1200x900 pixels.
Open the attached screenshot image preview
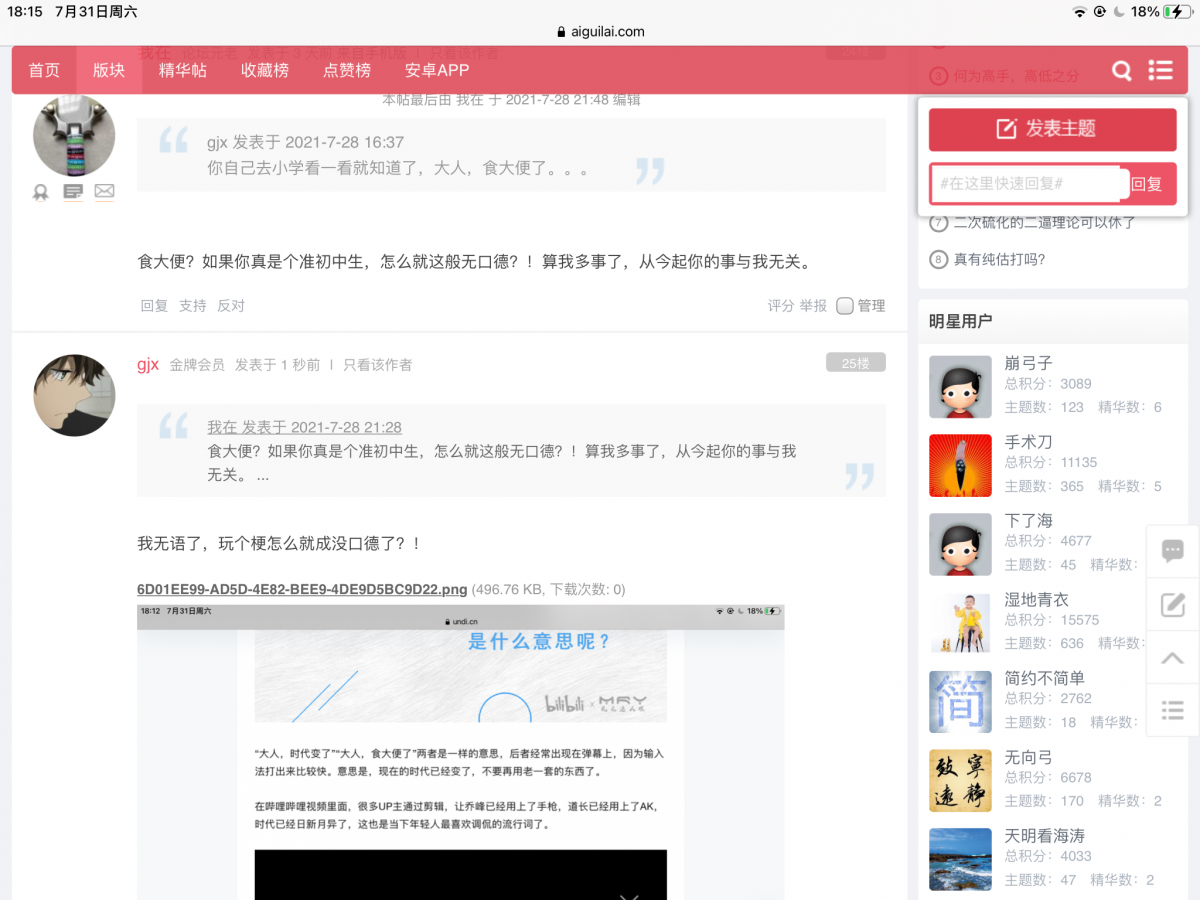pos(461,752)
